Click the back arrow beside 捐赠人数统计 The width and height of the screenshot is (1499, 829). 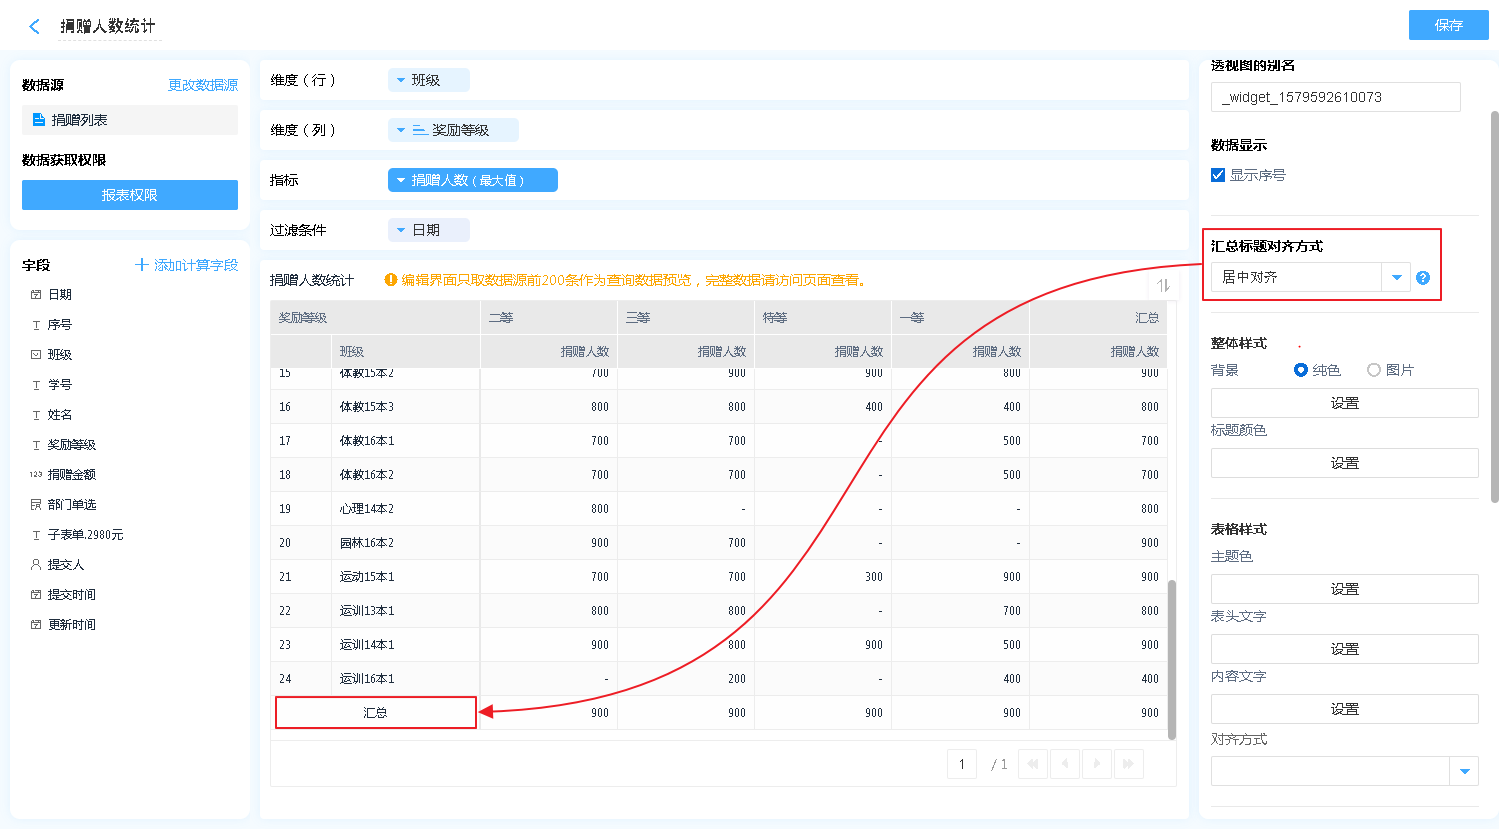point(35,27)
